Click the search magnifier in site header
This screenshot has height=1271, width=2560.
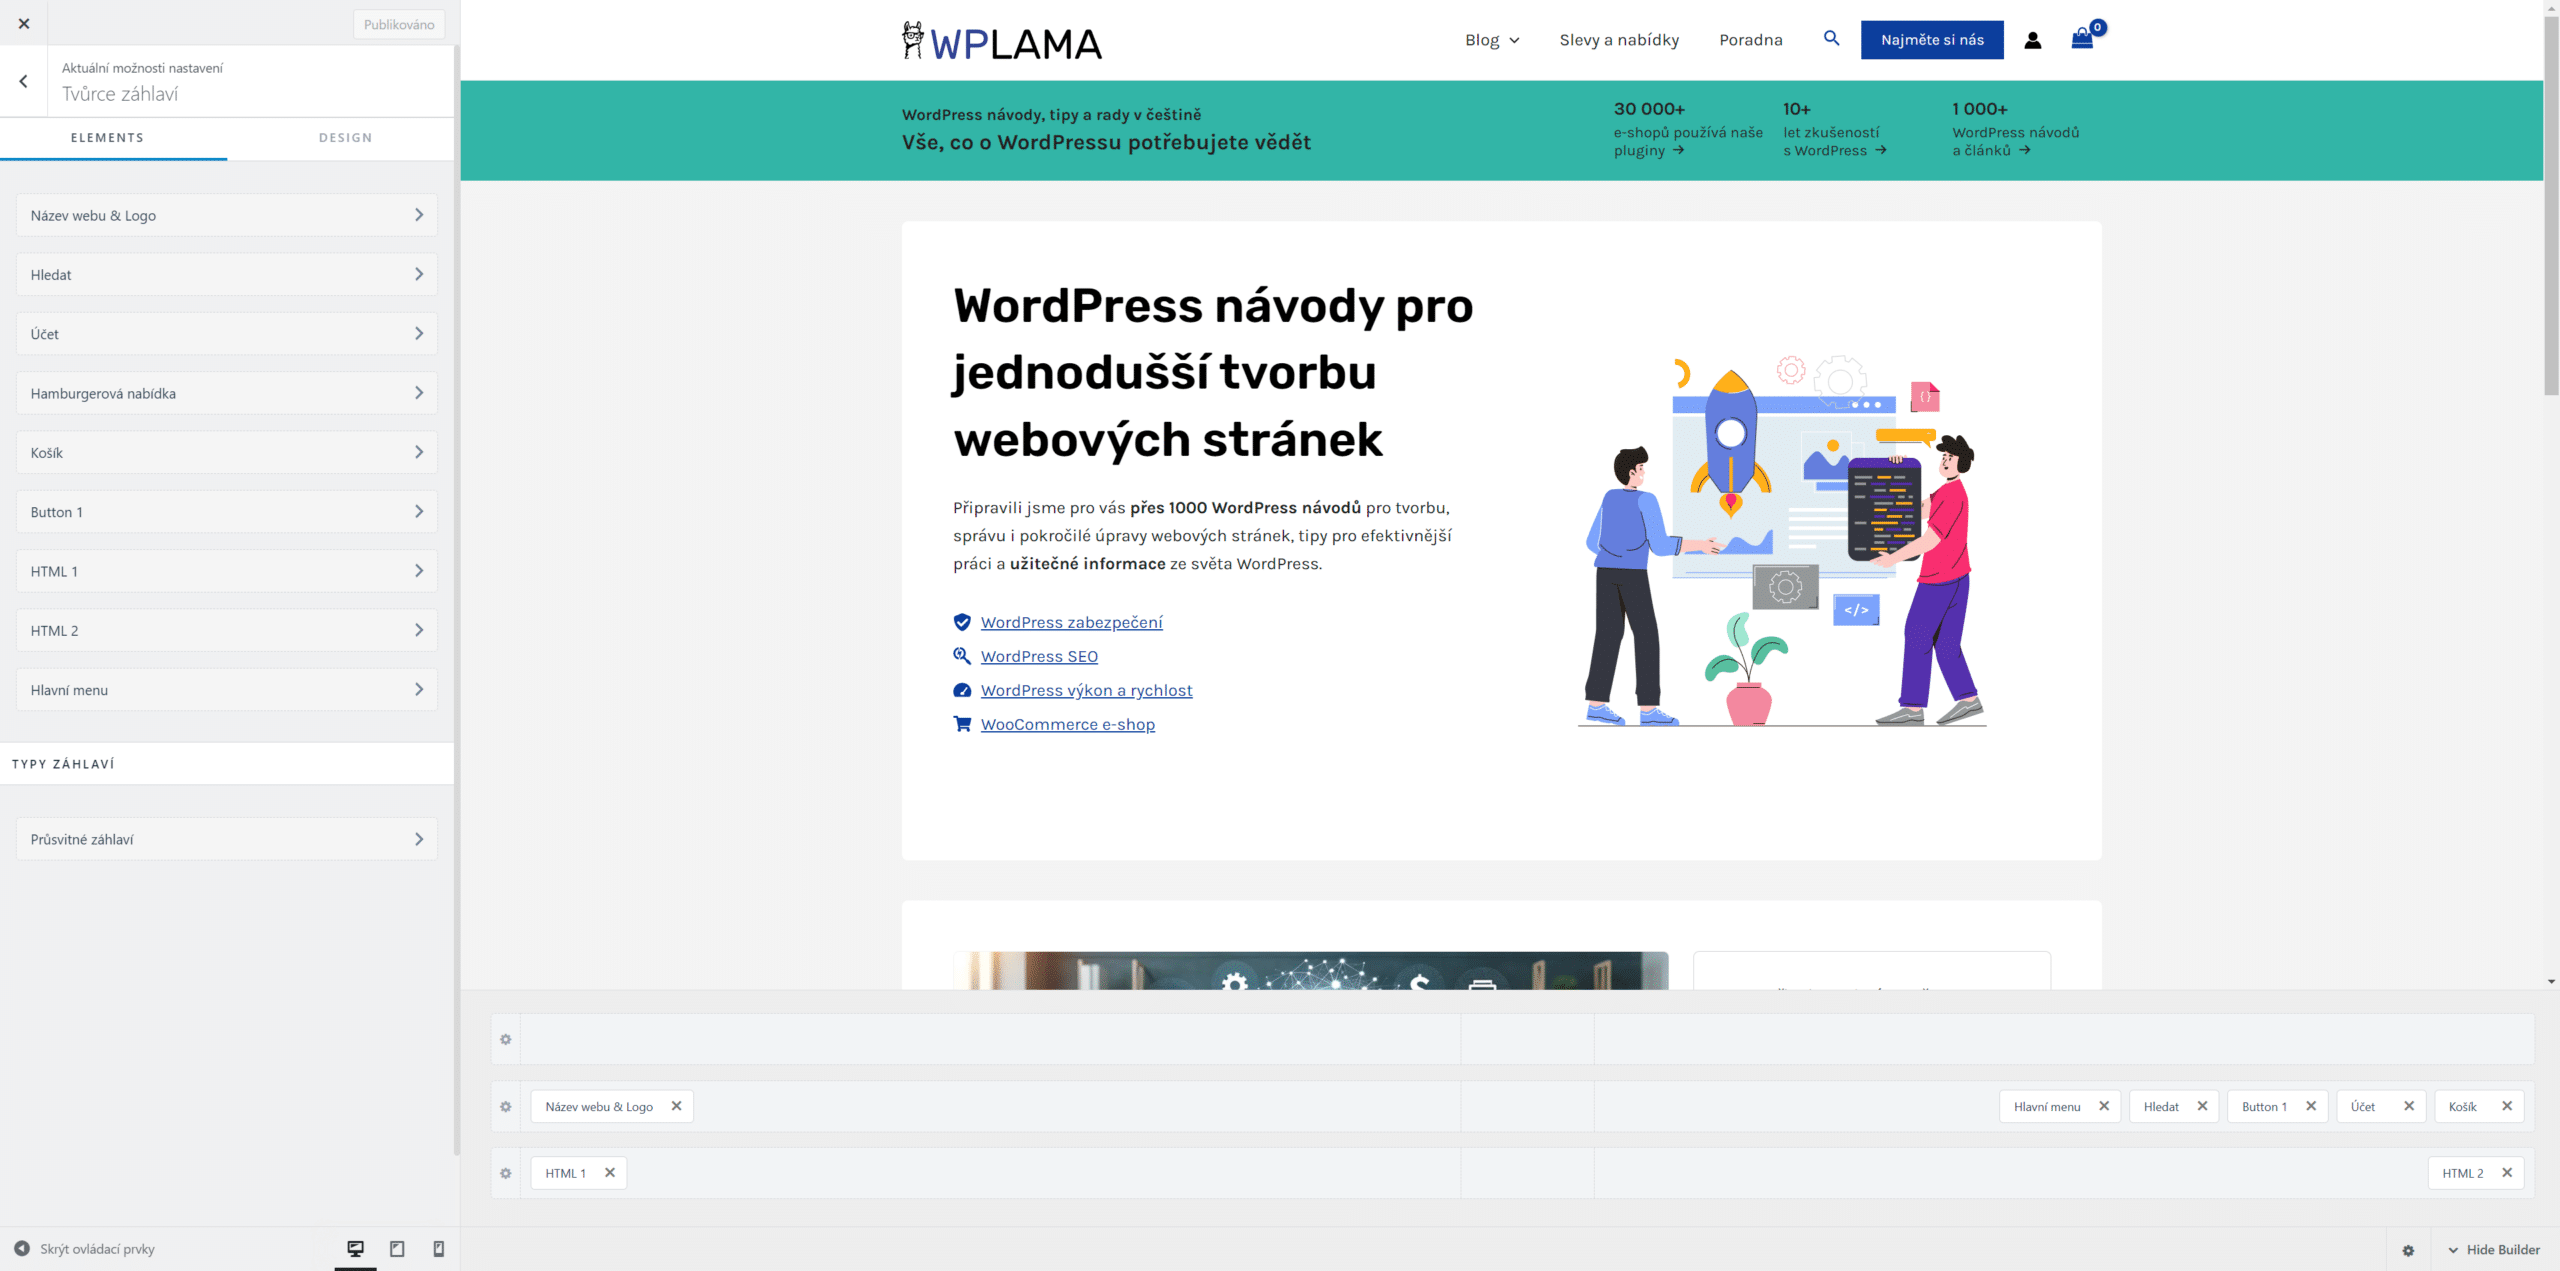click(x=1831, y=38)
